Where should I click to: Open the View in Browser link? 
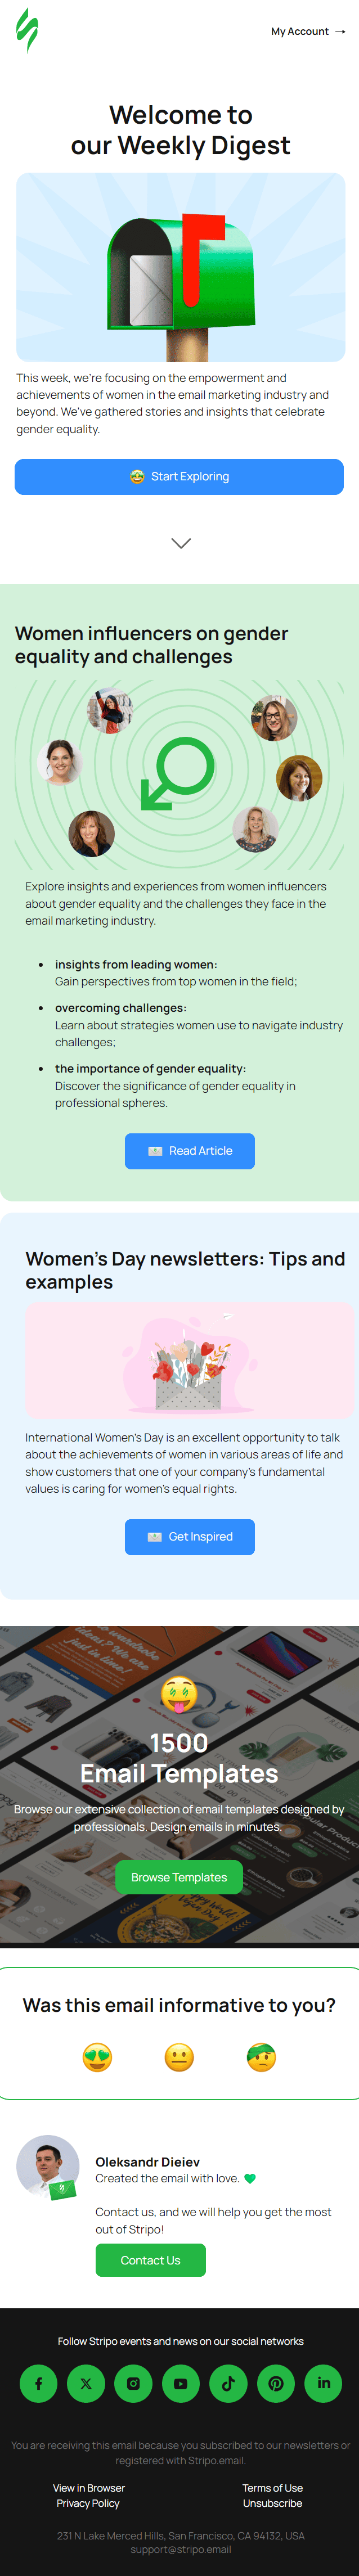click(x=89, y=2487)
